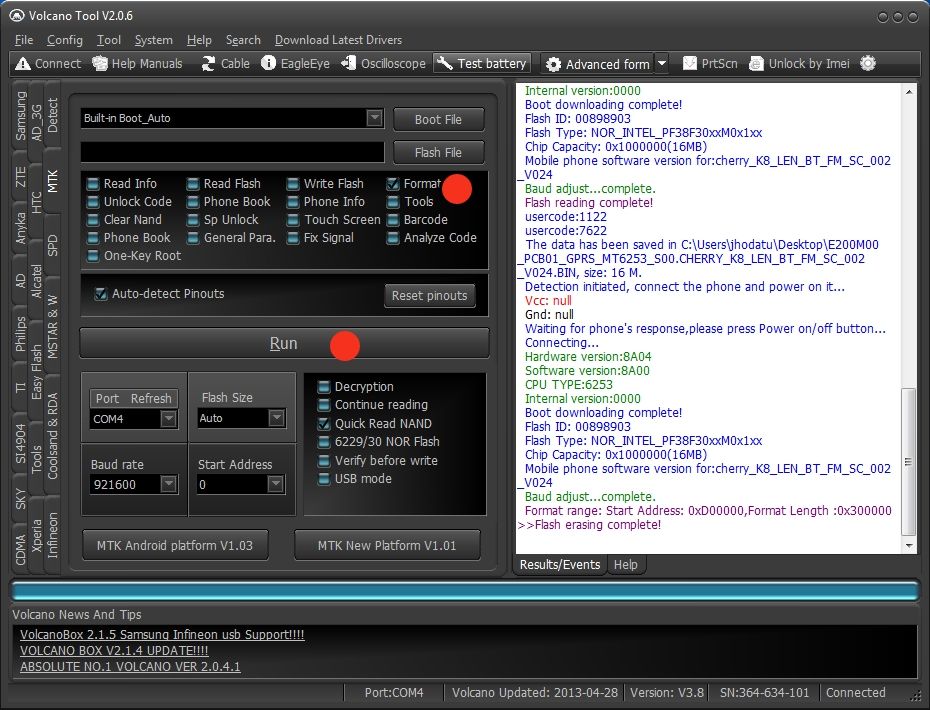Viewport: 930px width, 710px height.
Task: Open the Baud rate 921600 dropdown
Action: coord(168,484)
